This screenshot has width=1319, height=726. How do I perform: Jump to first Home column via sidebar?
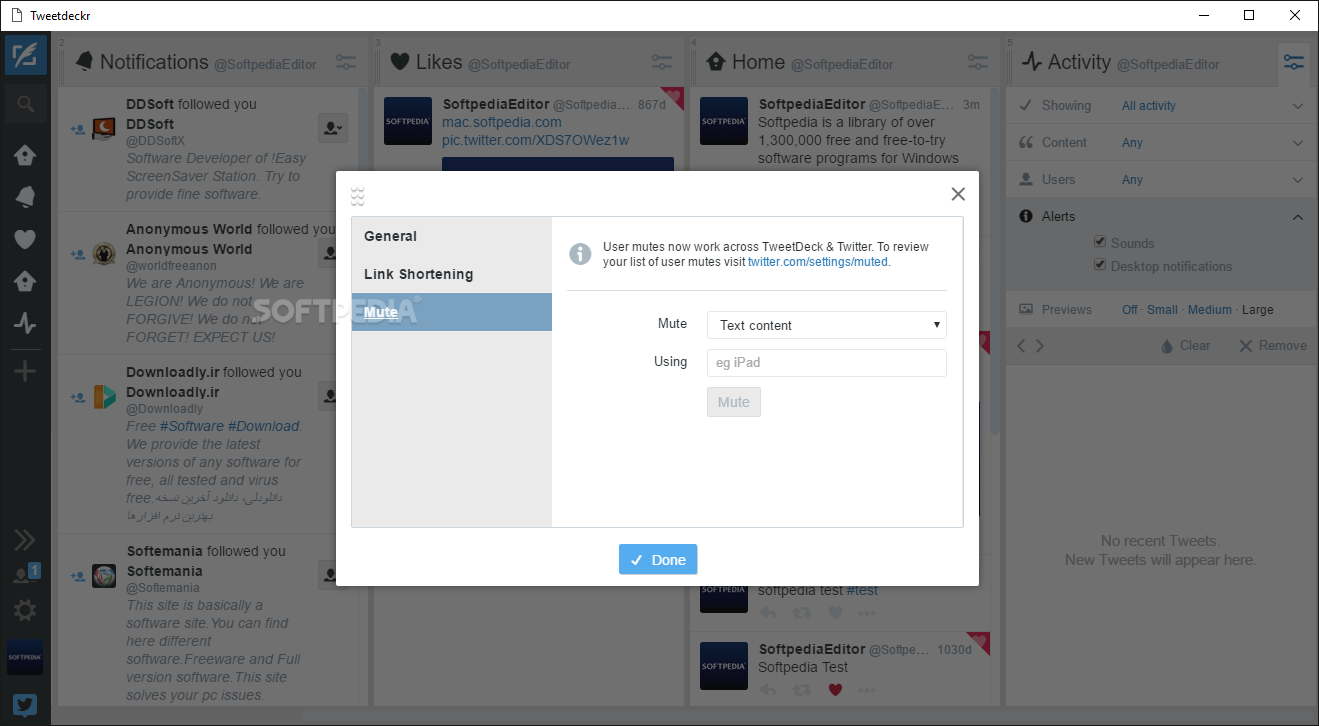coord(25,155)
